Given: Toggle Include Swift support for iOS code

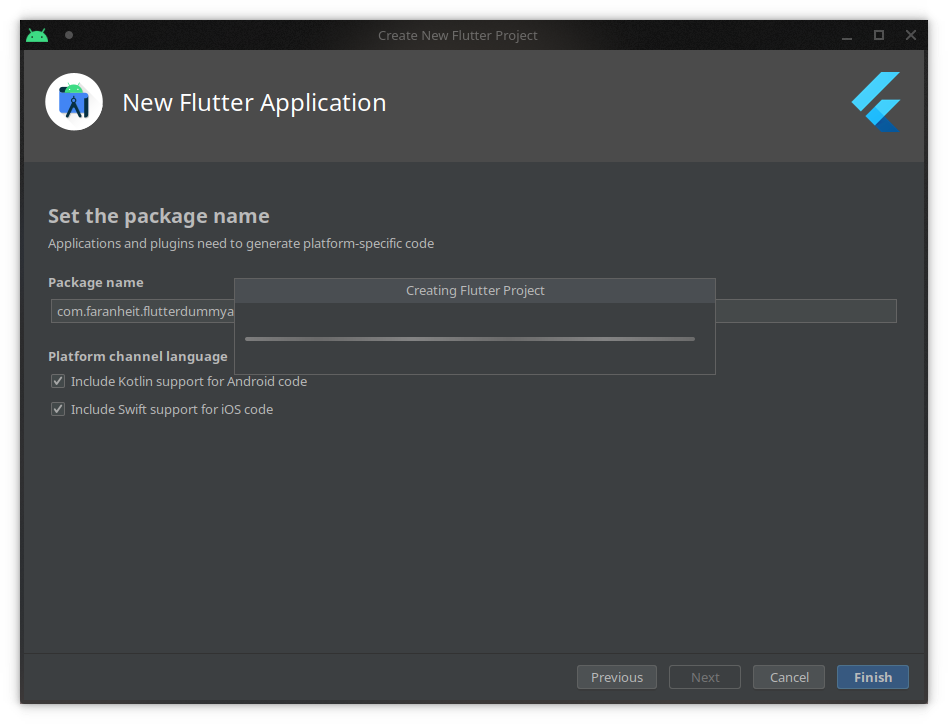Looking at the screenshot, I should coord(58,409).
